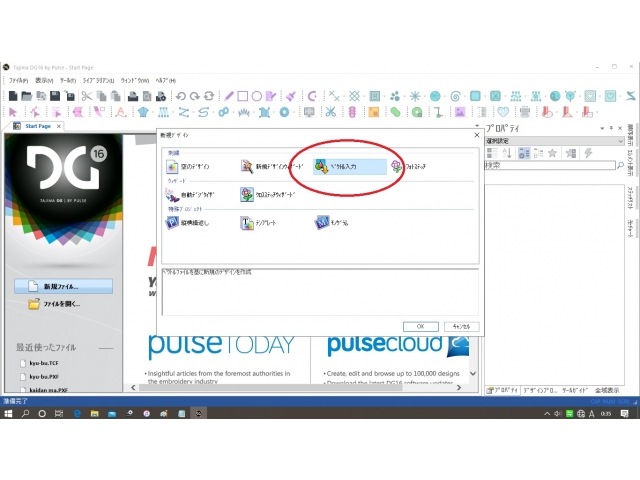Open the ツール(T) menu
This screenshot has width=640, height=480.
point(68,80)
